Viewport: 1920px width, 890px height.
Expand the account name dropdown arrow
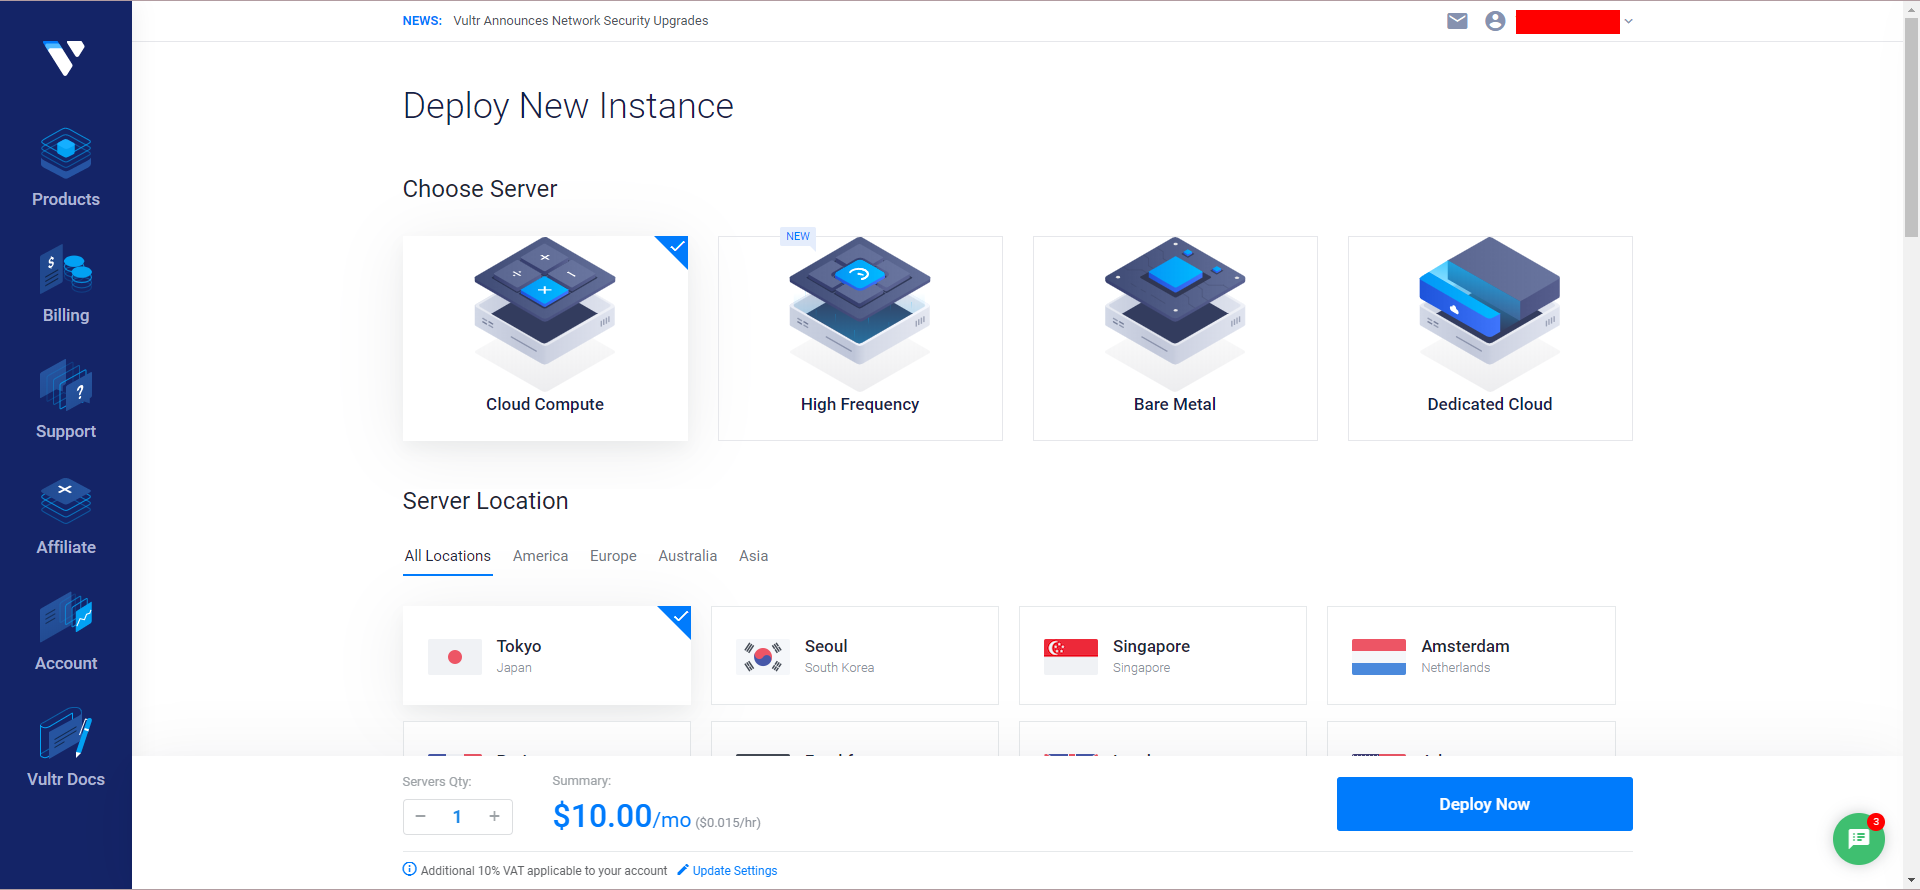pos(1628,21)
